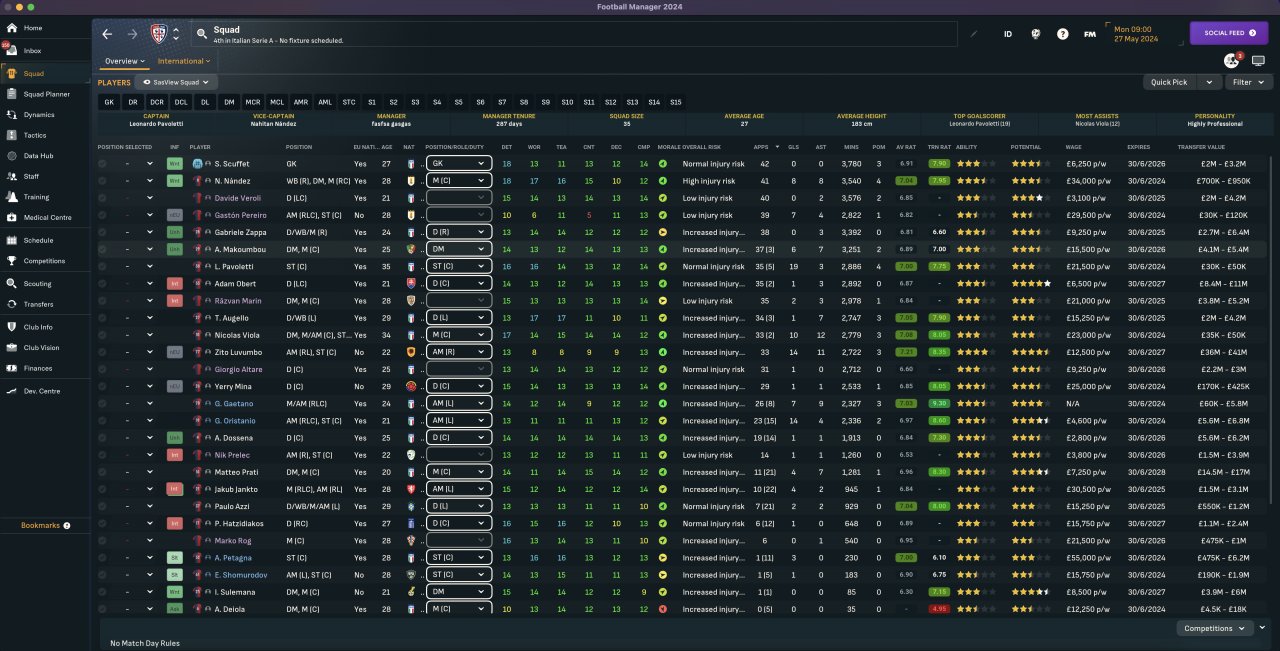Image resolution: width=1280 pixels, height=651 pixels.
Task: Open Data Hub in the sidebar
Action: (x=46, y=156)
